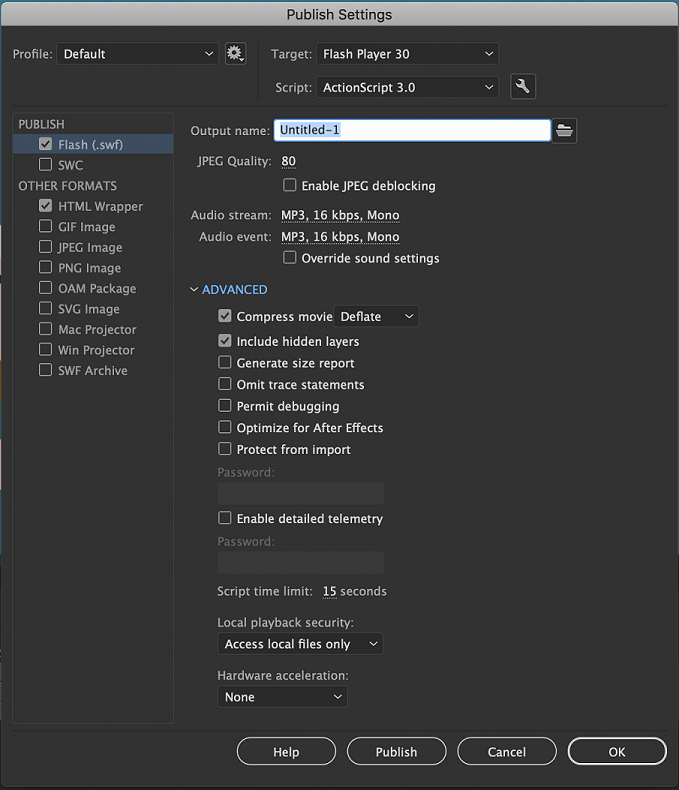Open the profile options gear menu
Screen dimensions: 679x790
pyautogui.click(x=235, y=54)
